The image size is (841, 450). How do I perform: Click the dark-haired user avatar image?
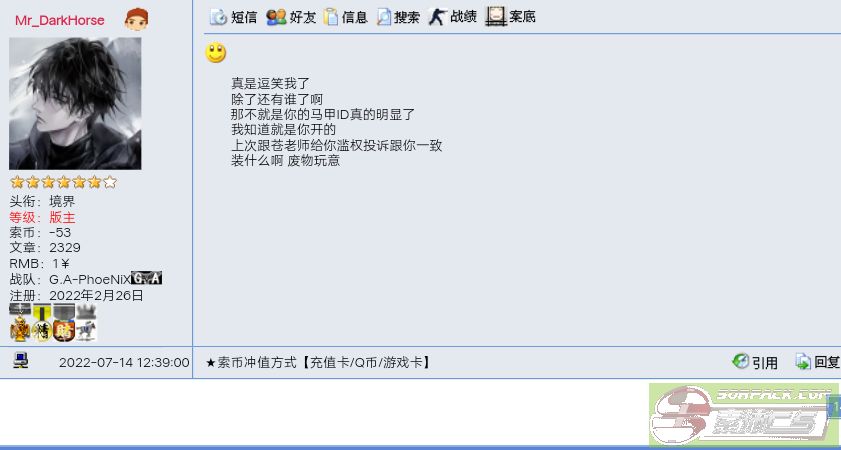click(x=75, y=104)
